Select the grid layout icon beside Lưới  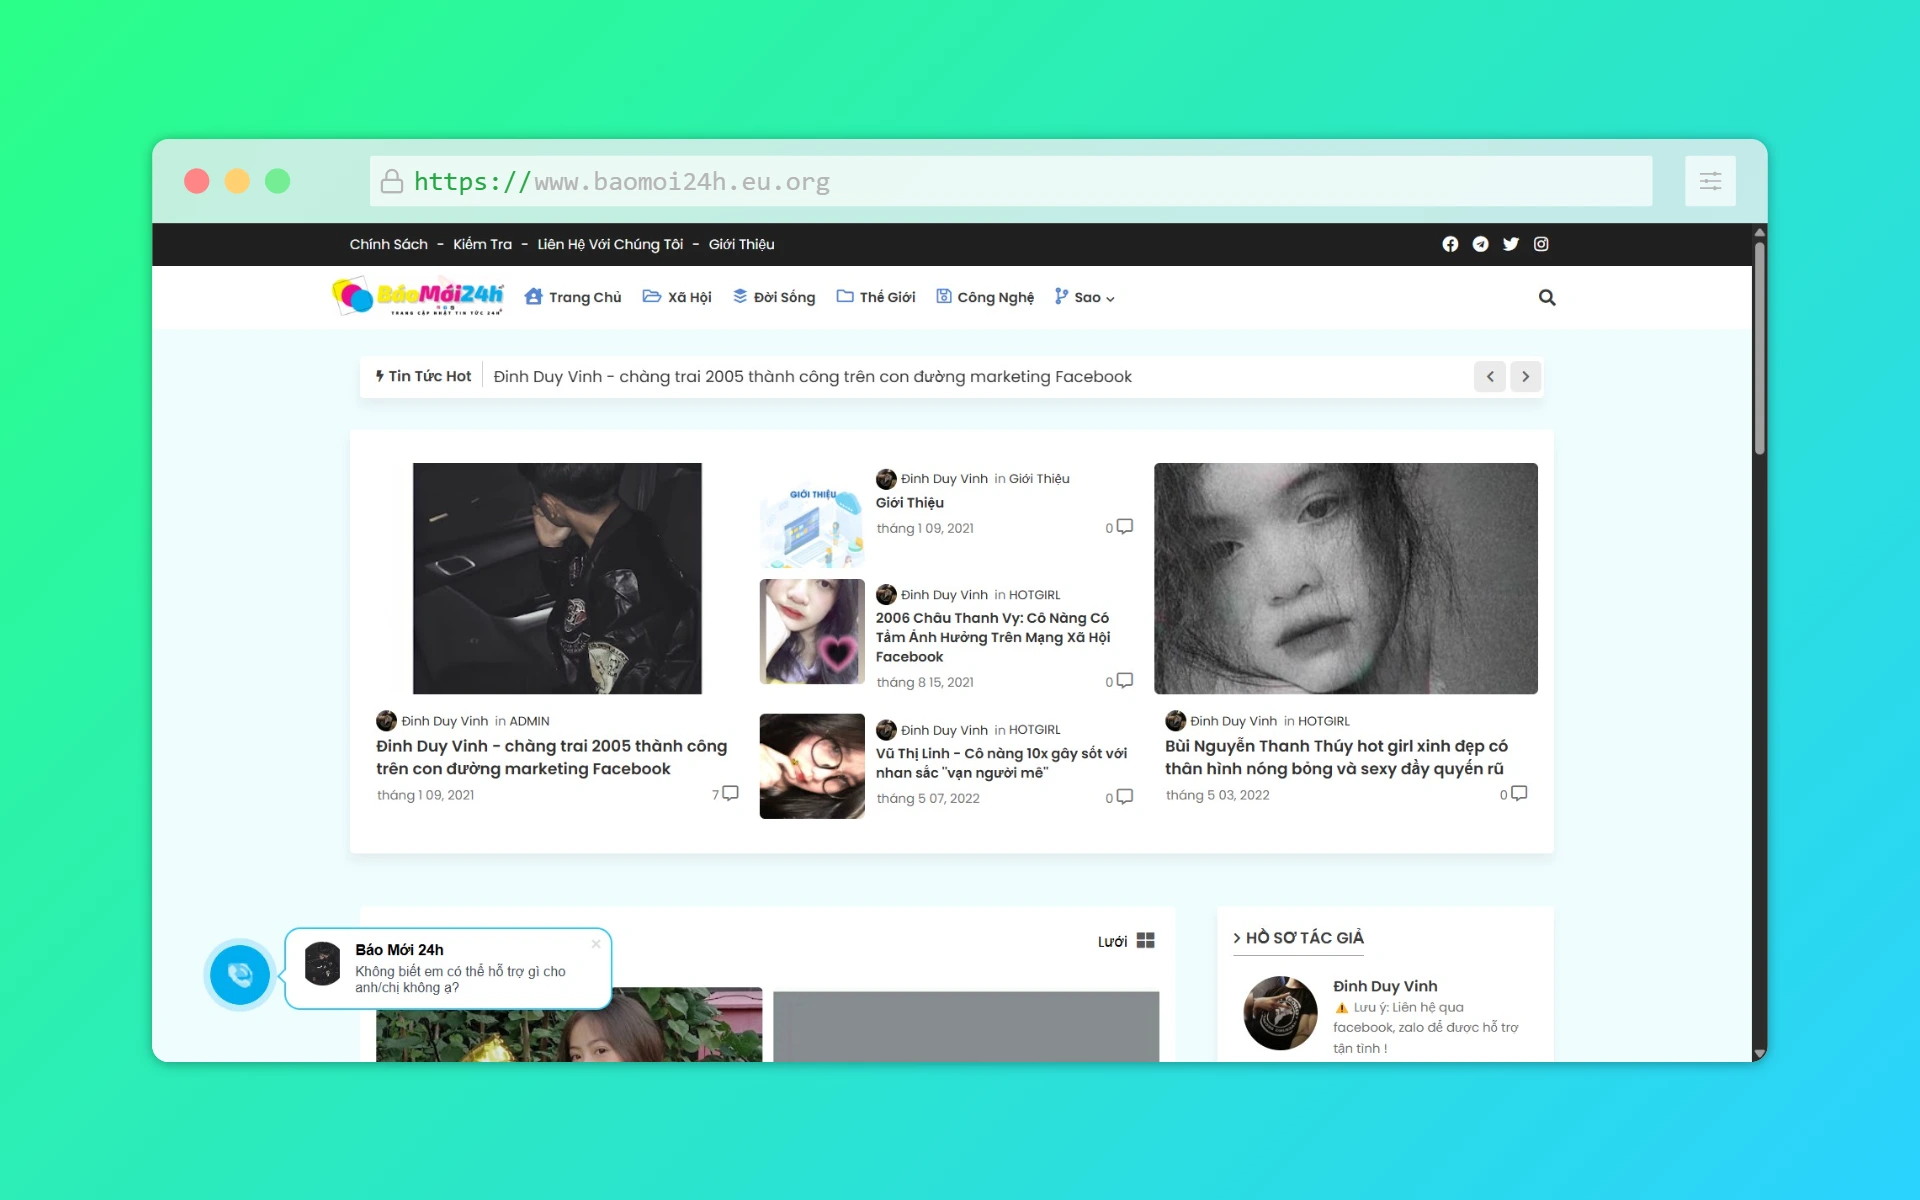tap(1144, 940)
